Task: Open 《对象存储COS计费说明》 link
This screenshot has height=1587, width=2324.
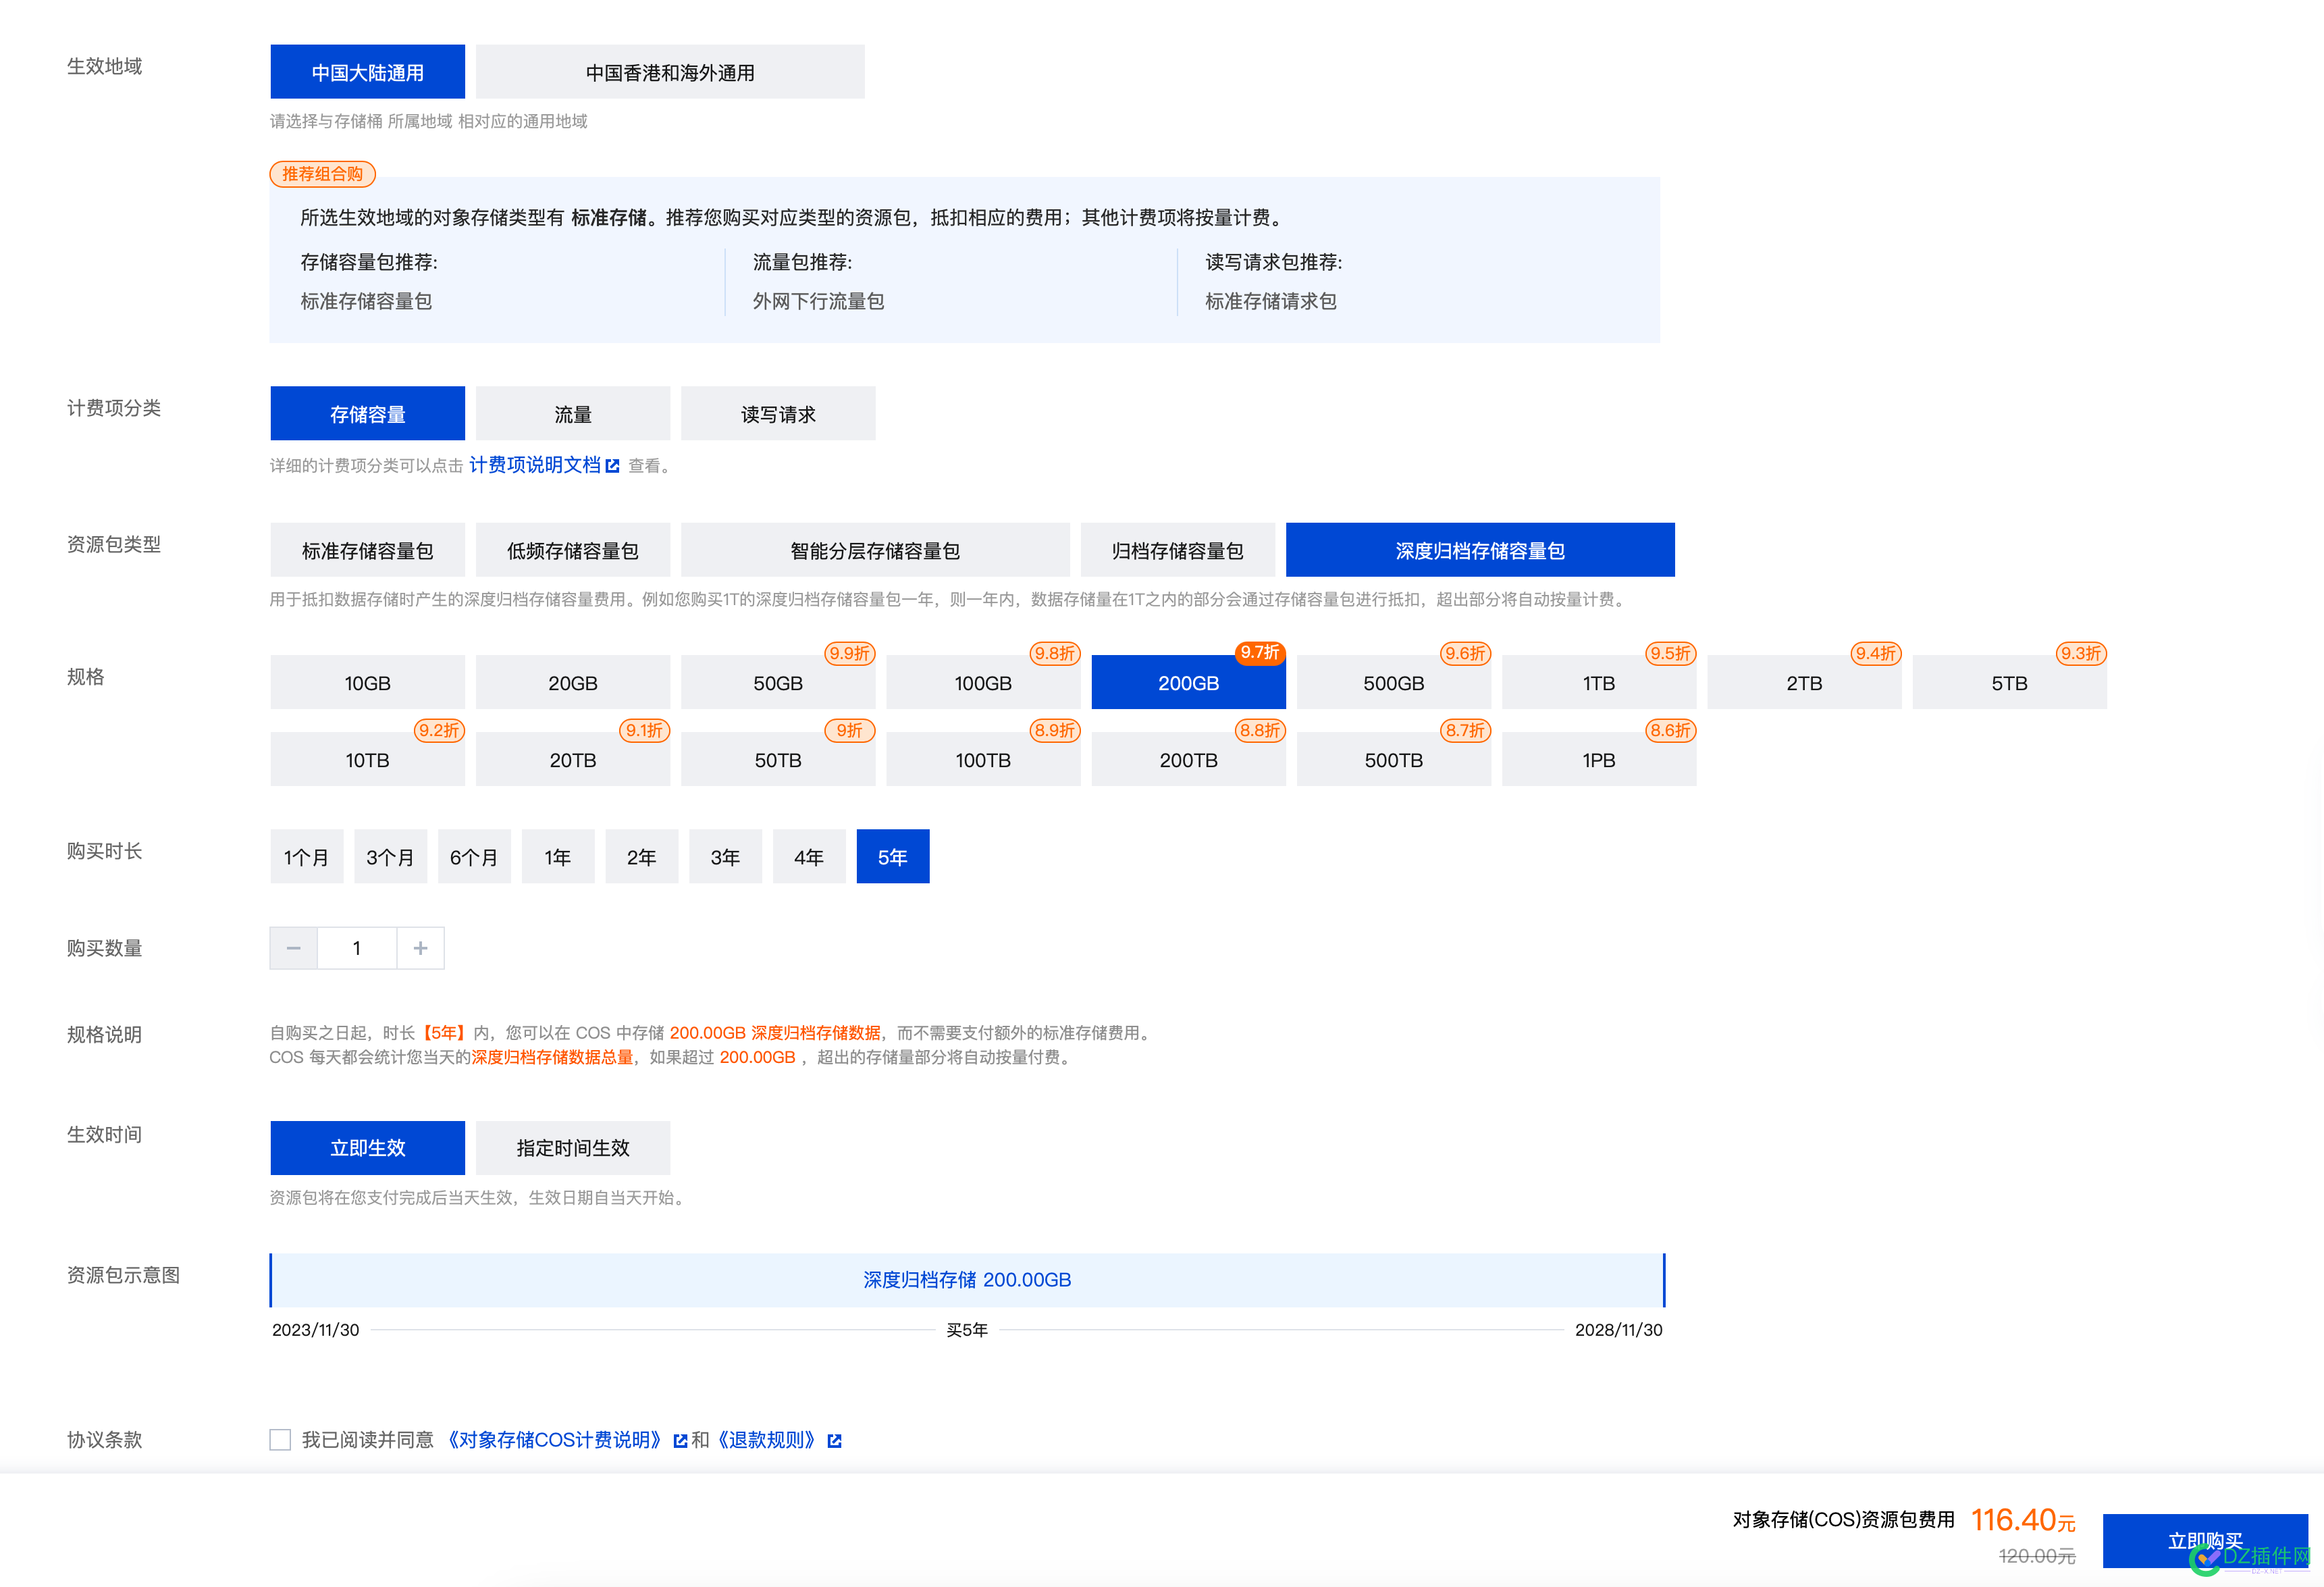Action: pos(555,1440)
